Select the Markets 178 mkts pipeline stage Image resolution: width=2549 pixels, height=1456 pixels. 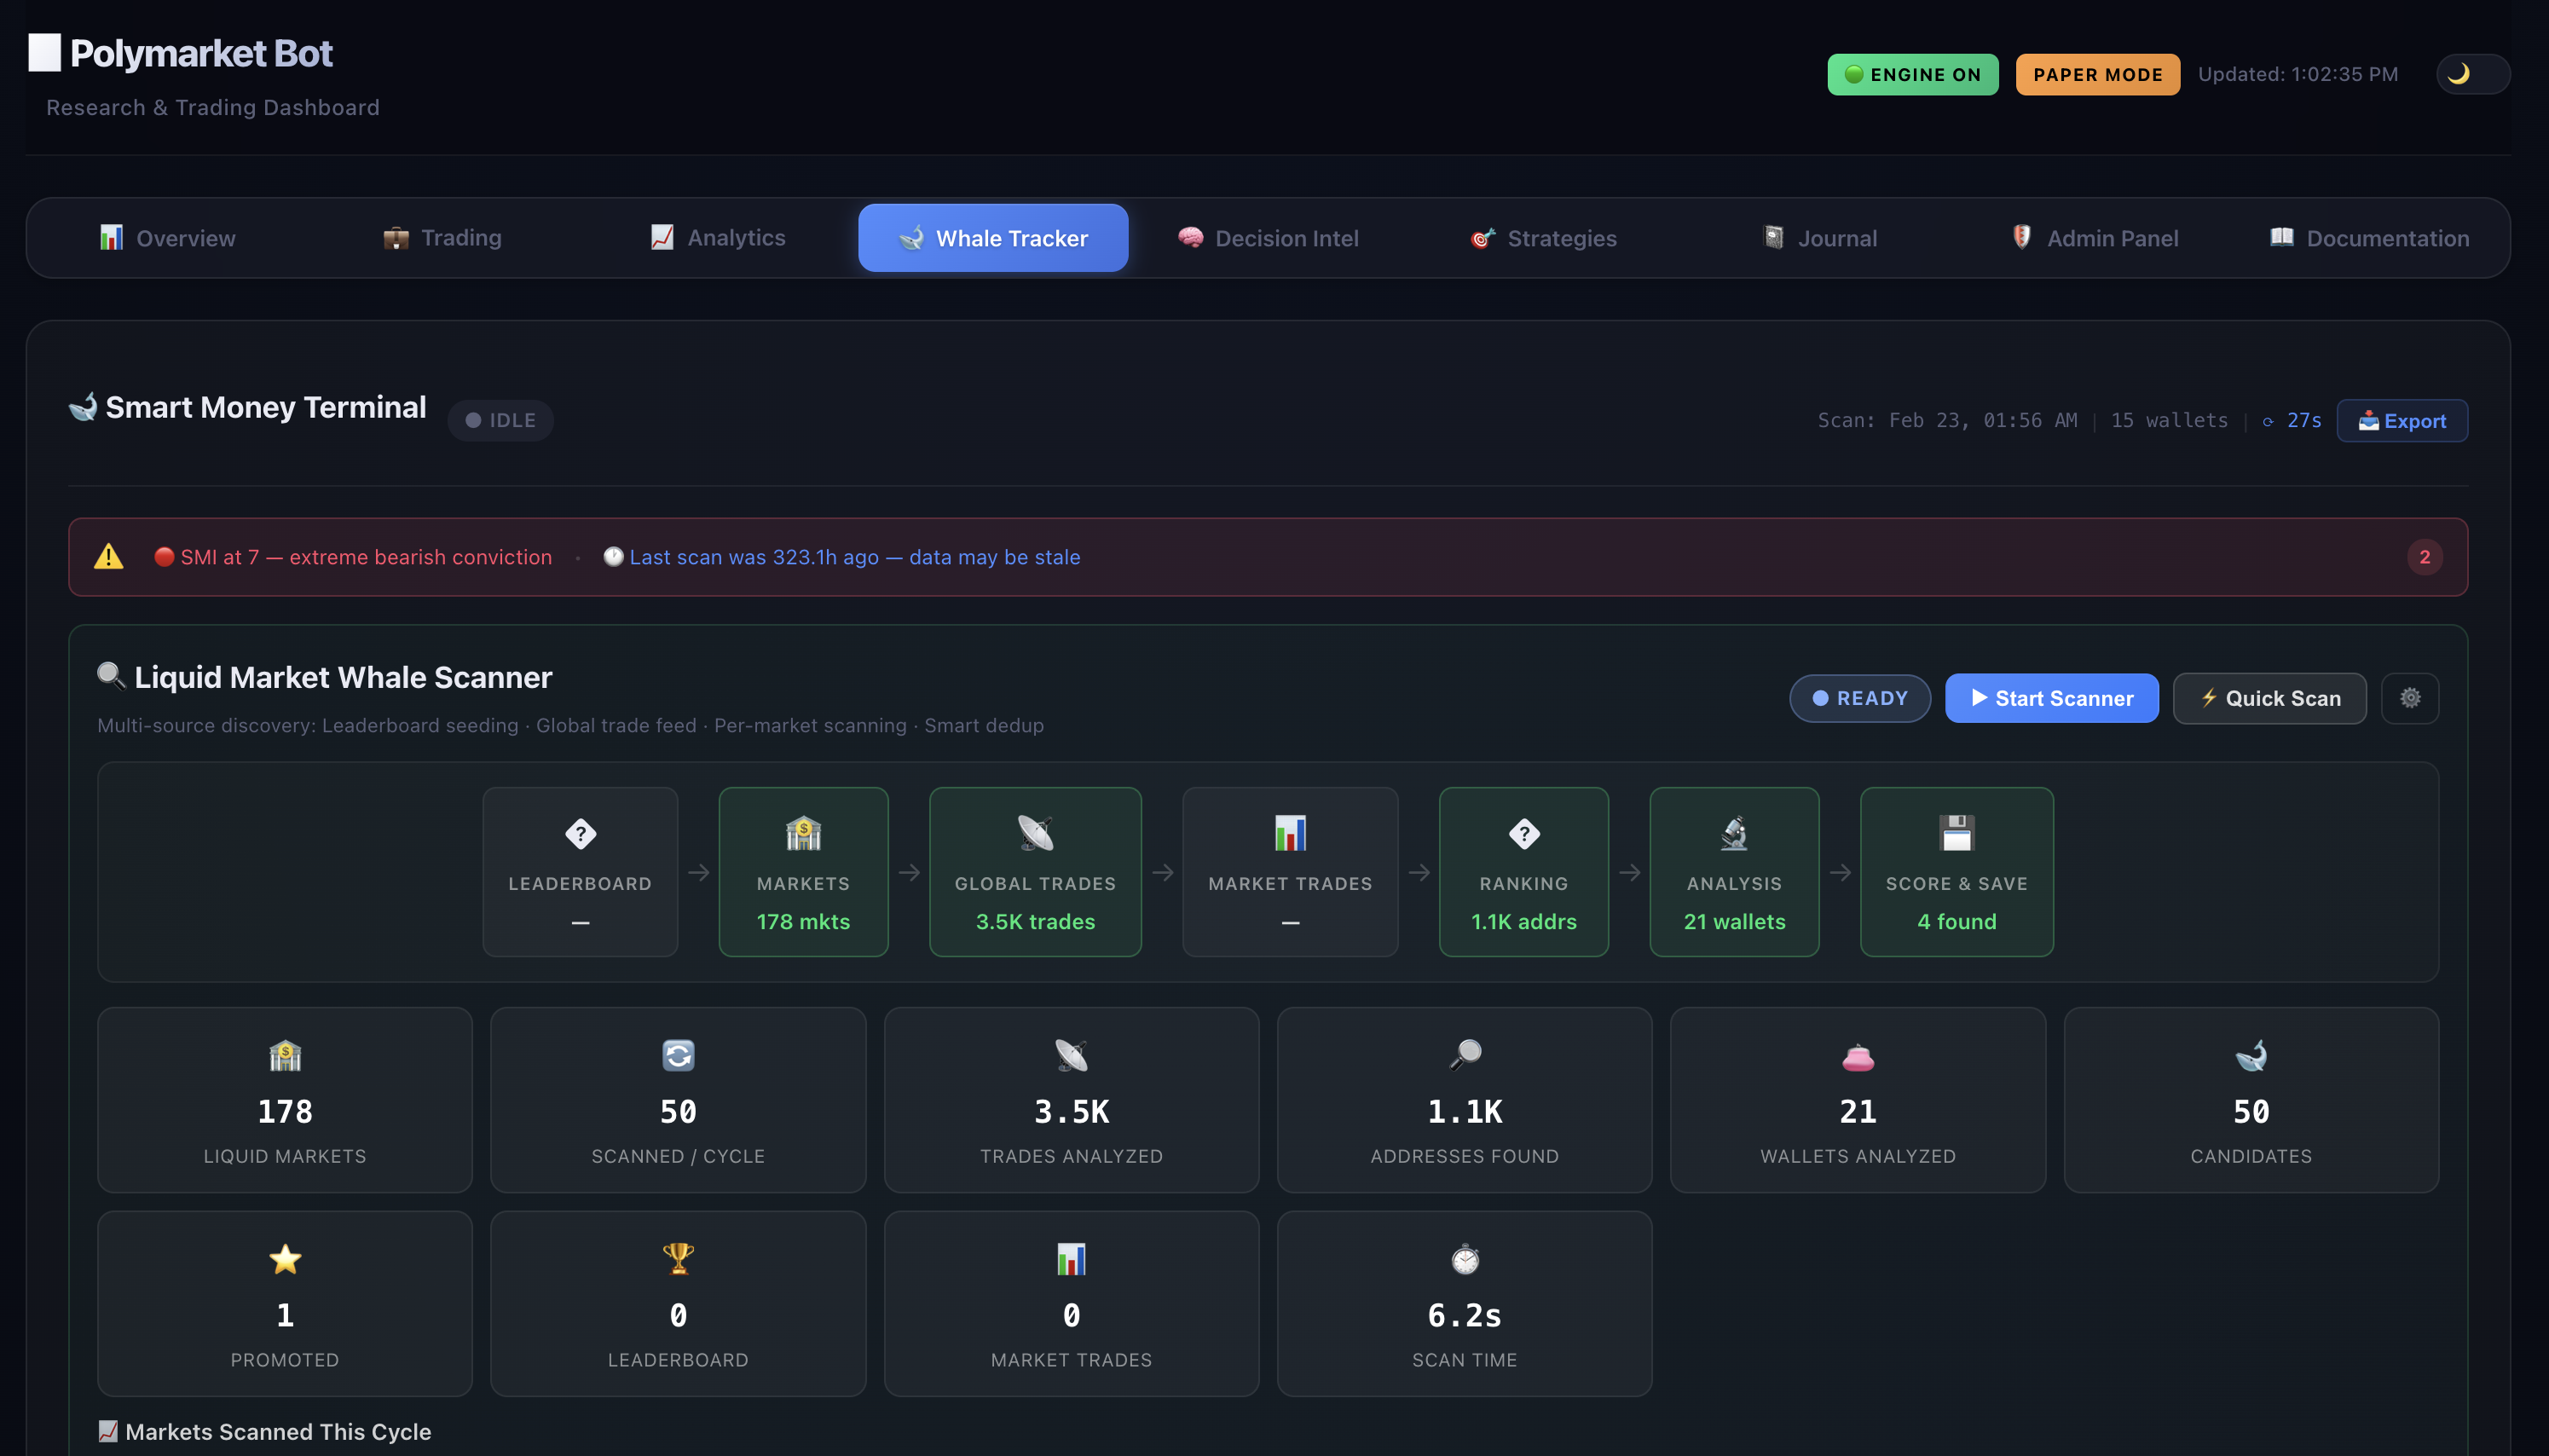tap(803, 872)
